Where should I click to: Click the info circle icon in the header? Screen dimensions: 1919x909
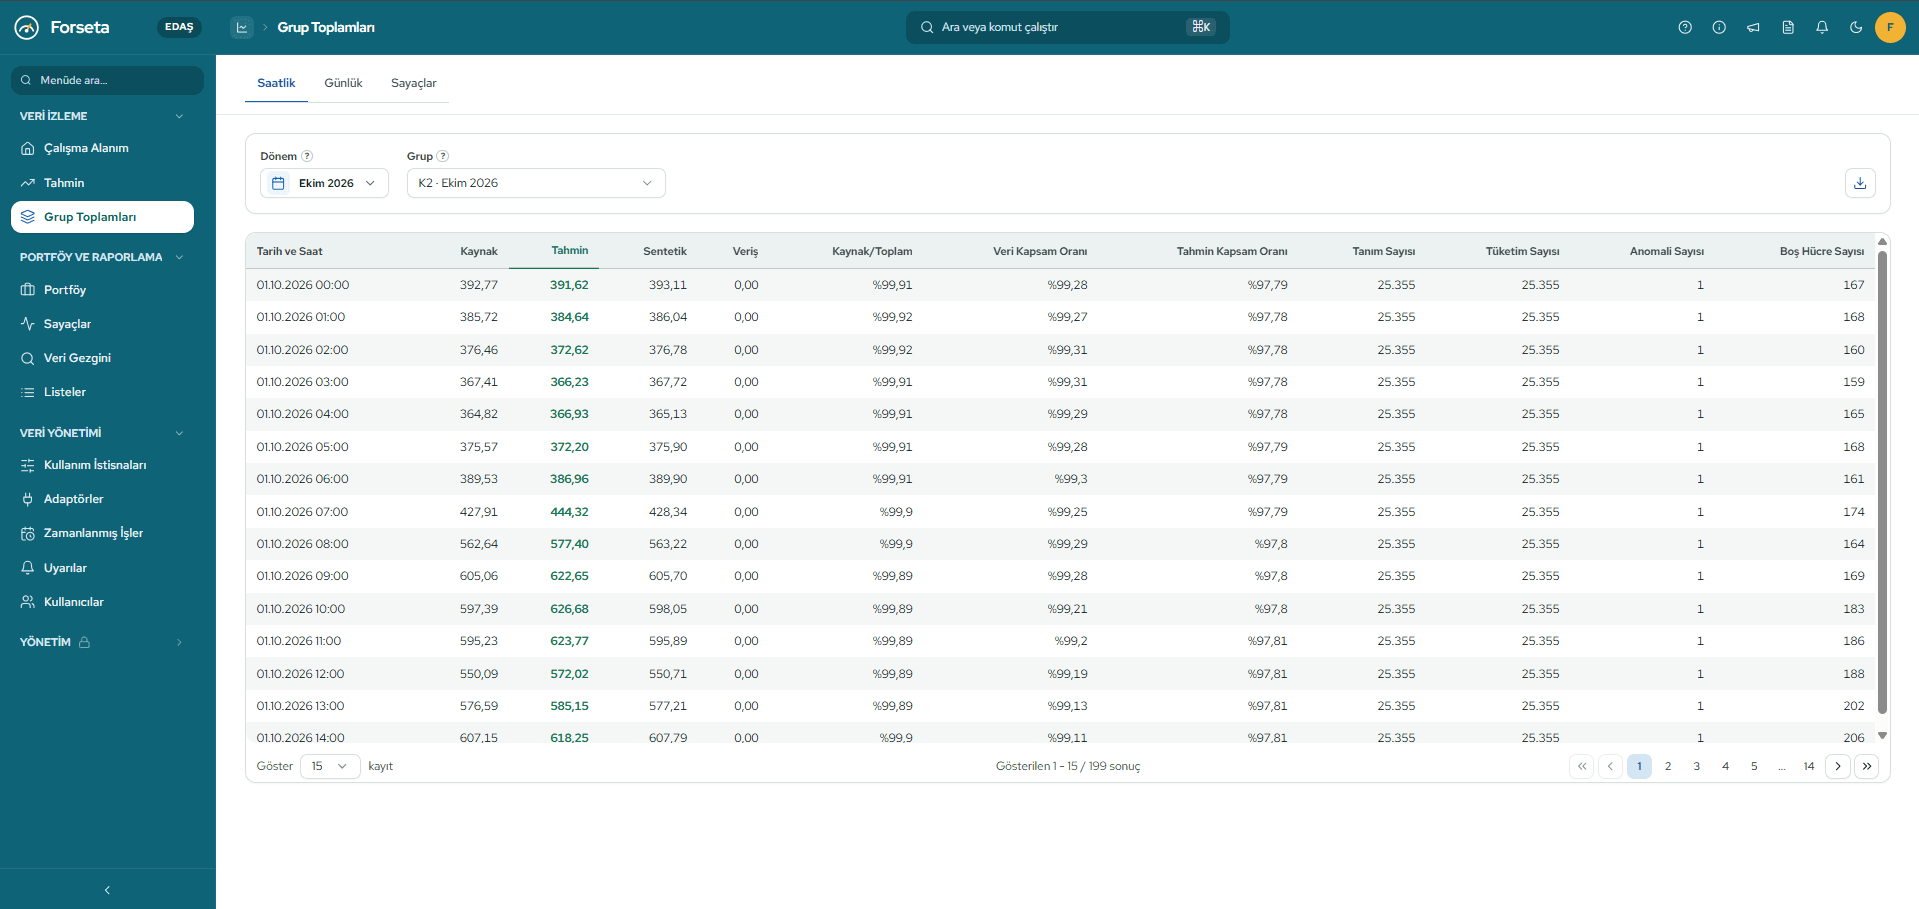point(1719,27)
